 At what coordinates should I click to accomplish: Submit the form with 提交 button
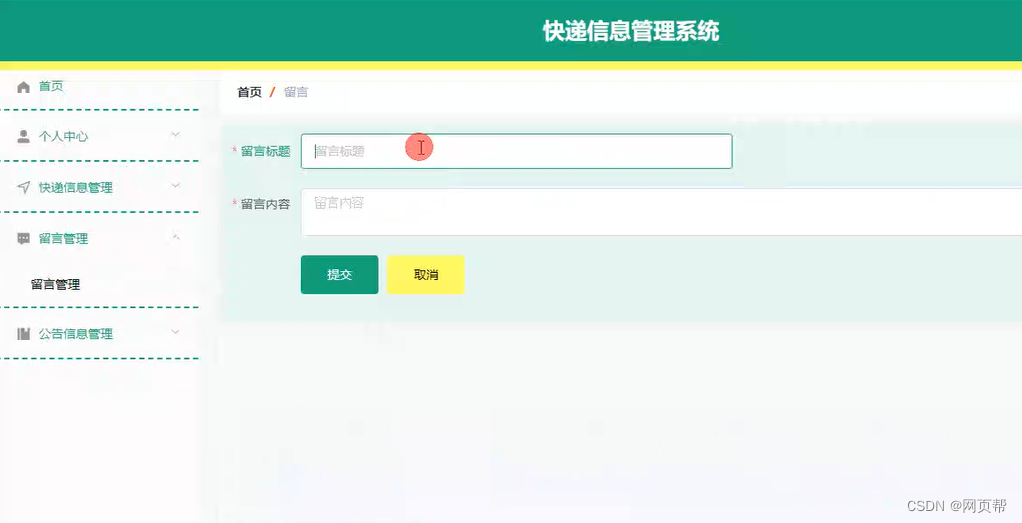[340, 275]
